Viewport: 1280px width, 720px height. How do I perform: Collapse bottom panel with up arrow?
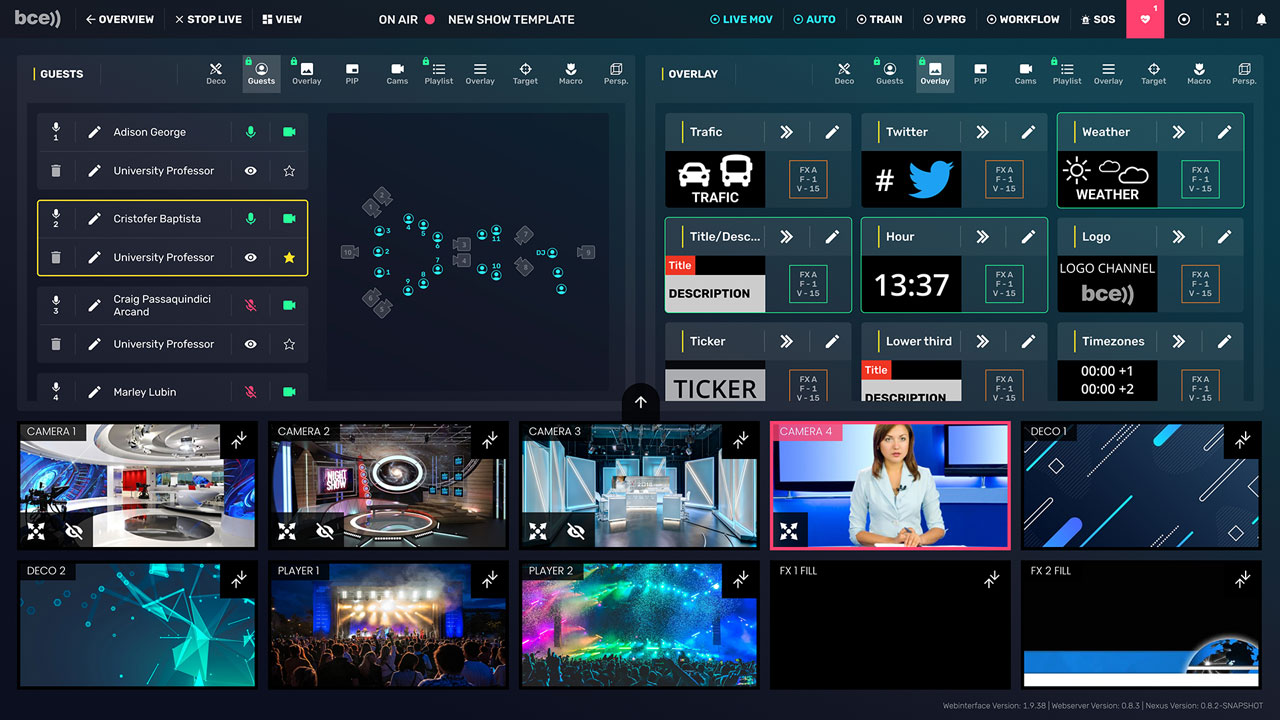(641, 402)
